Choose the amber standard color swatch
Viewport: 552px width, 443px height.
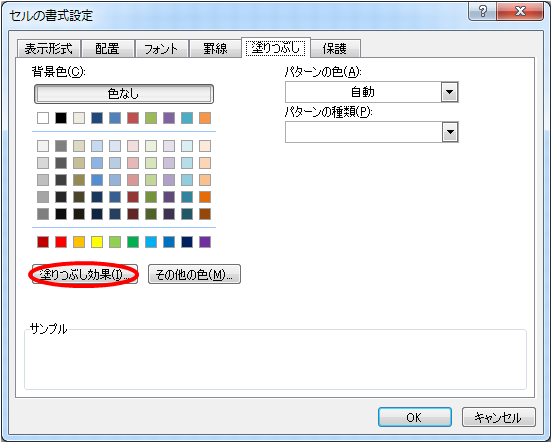[79, 242]
